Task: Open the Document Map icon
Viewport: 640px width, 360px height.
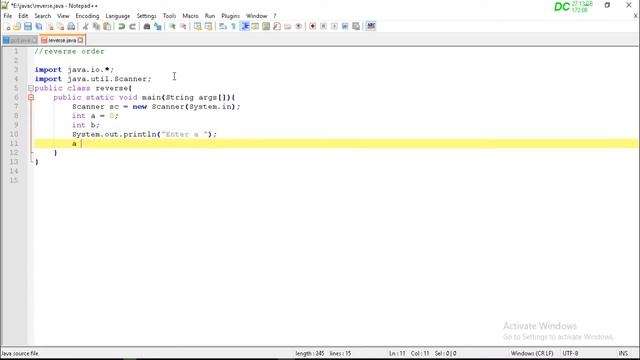Action: click(x=266, y=27)
